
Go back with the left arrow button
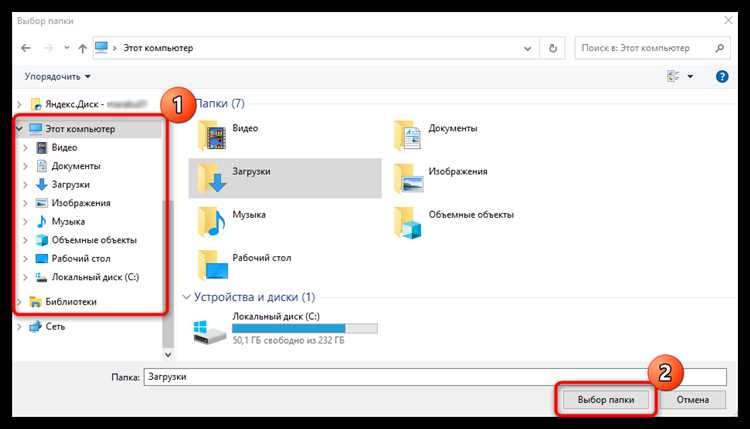26,48
